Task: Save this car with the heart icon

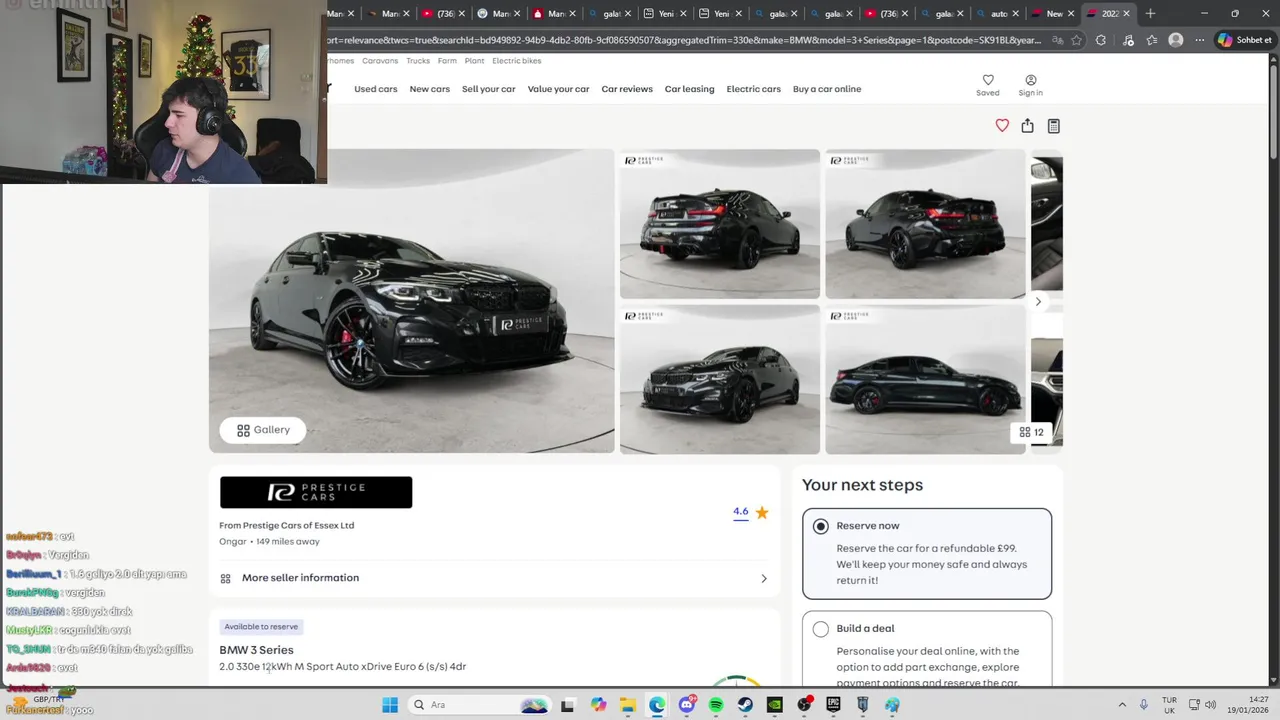Action: coord(1002,125)
